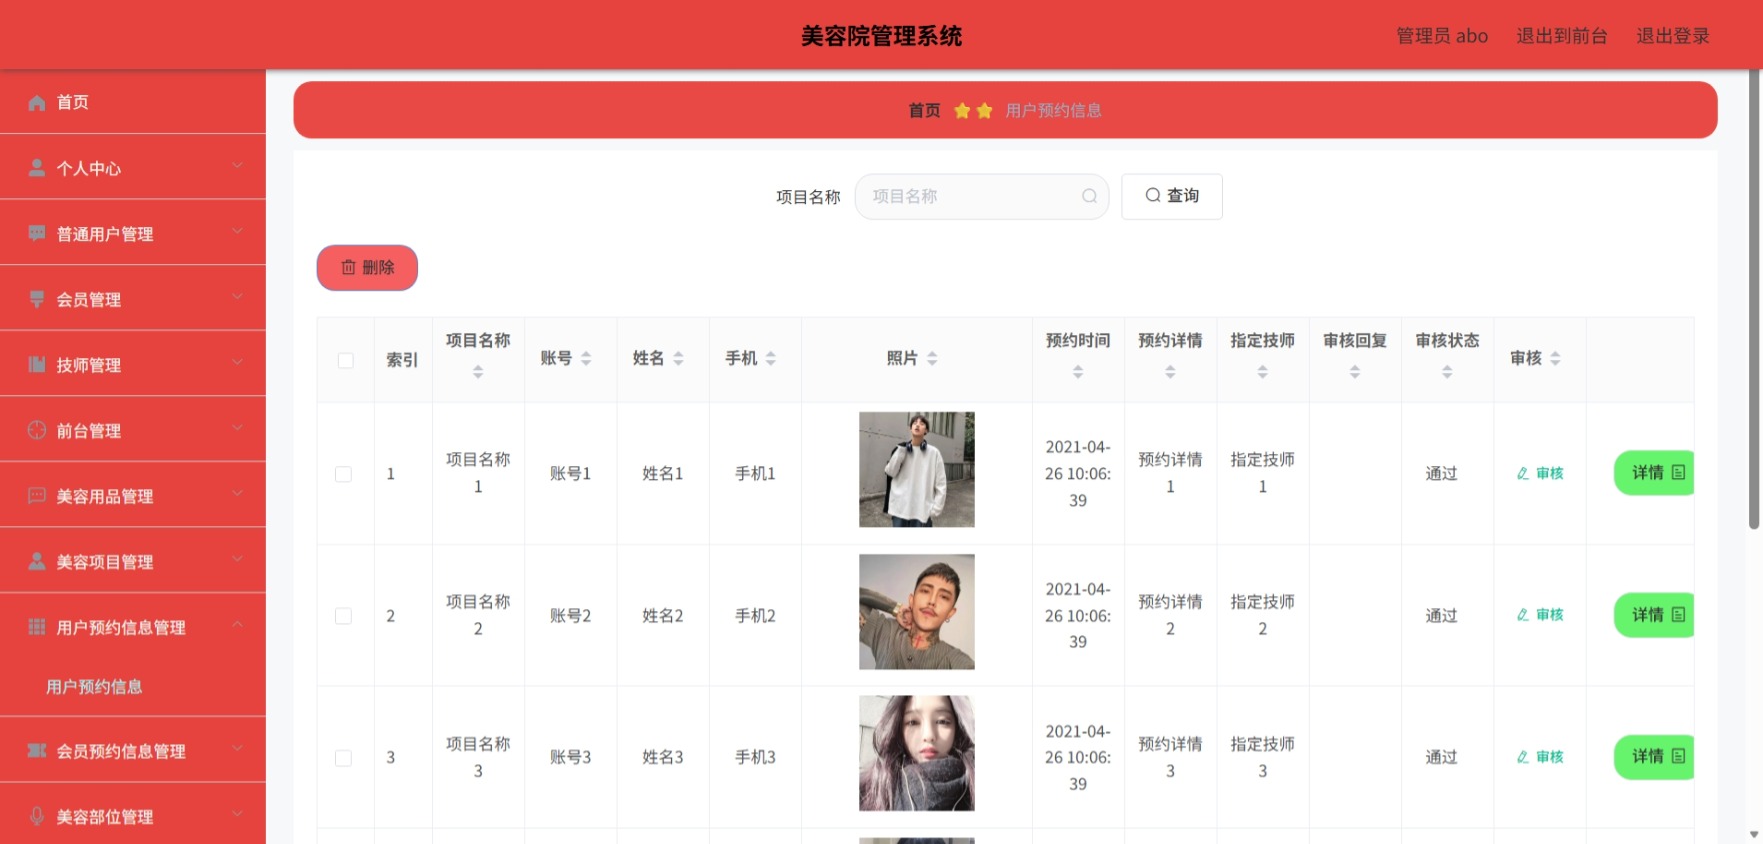1763x844 pixels.
Task: Click 管理员 abo in the header
Action: click(x=1442, y=36)
